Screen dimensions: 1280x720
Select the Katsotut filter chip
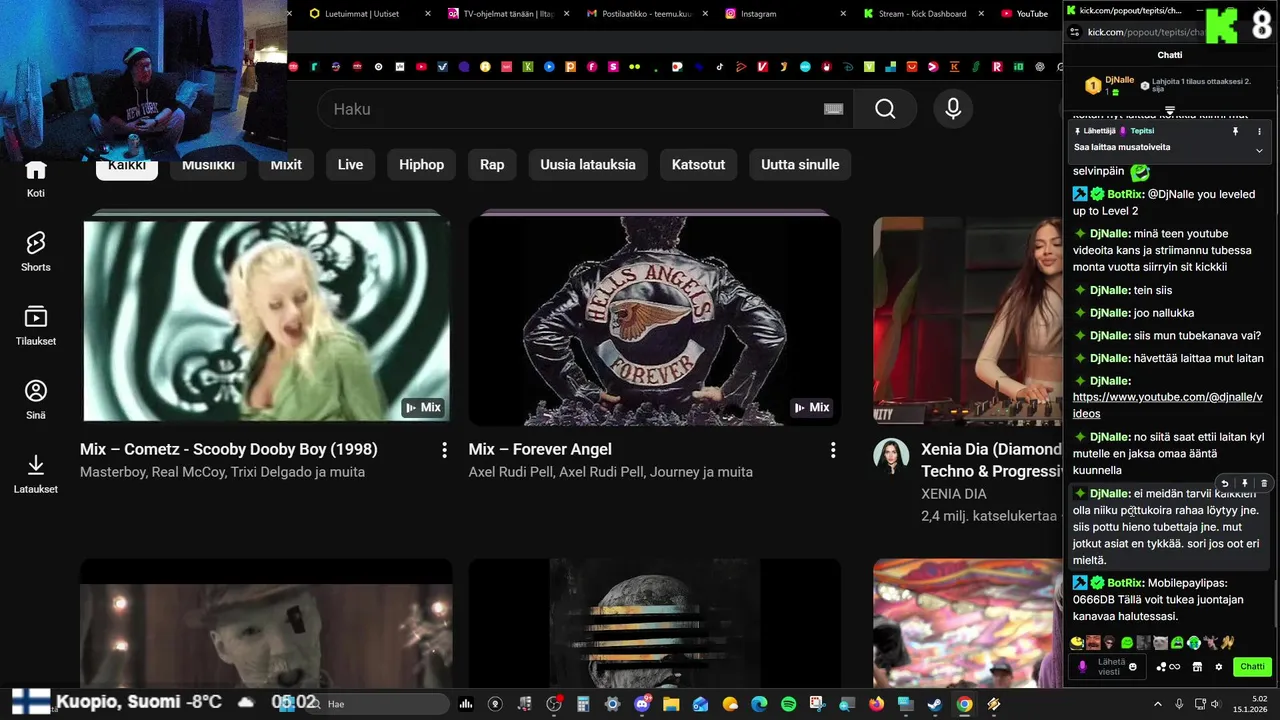[x=698, y=164]
